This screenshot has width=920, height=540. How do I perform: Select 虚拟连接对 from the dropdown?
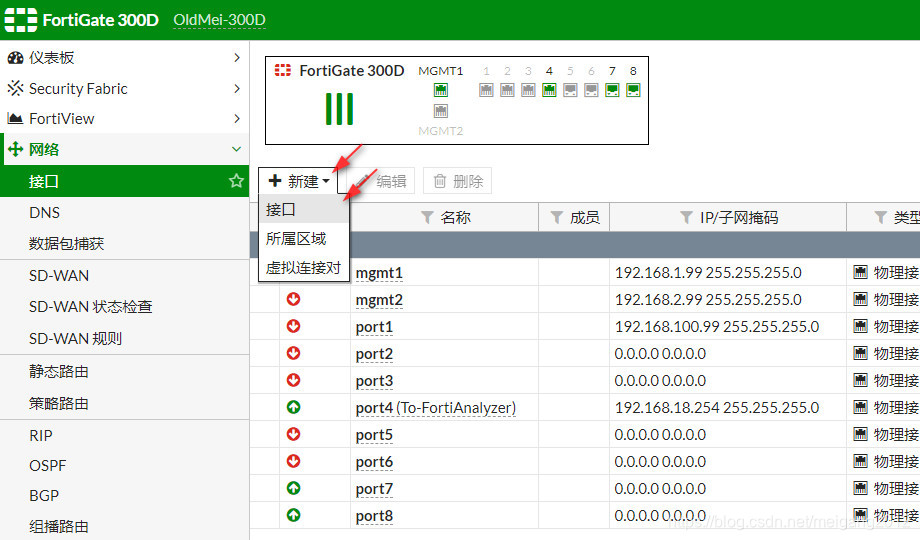point(304,268)
